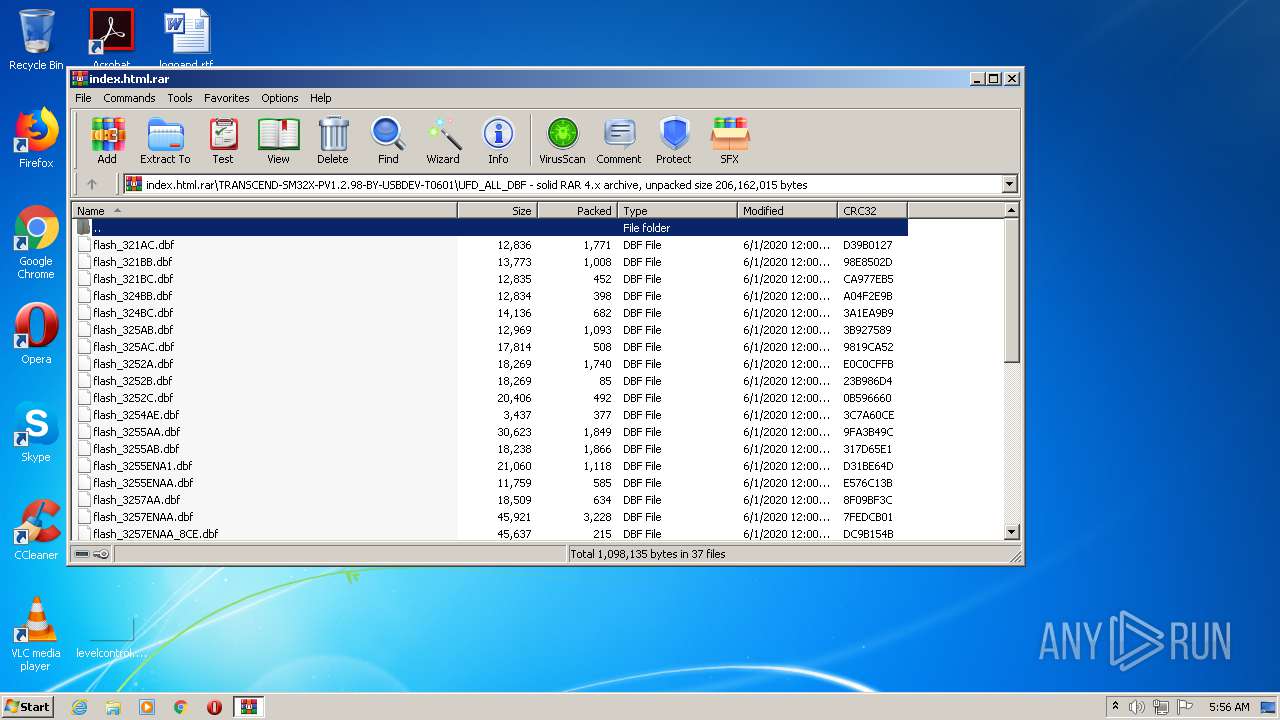Open Recycle Bin desktop icon
This screenshot has width=1280, height=720.
[36, 40]
